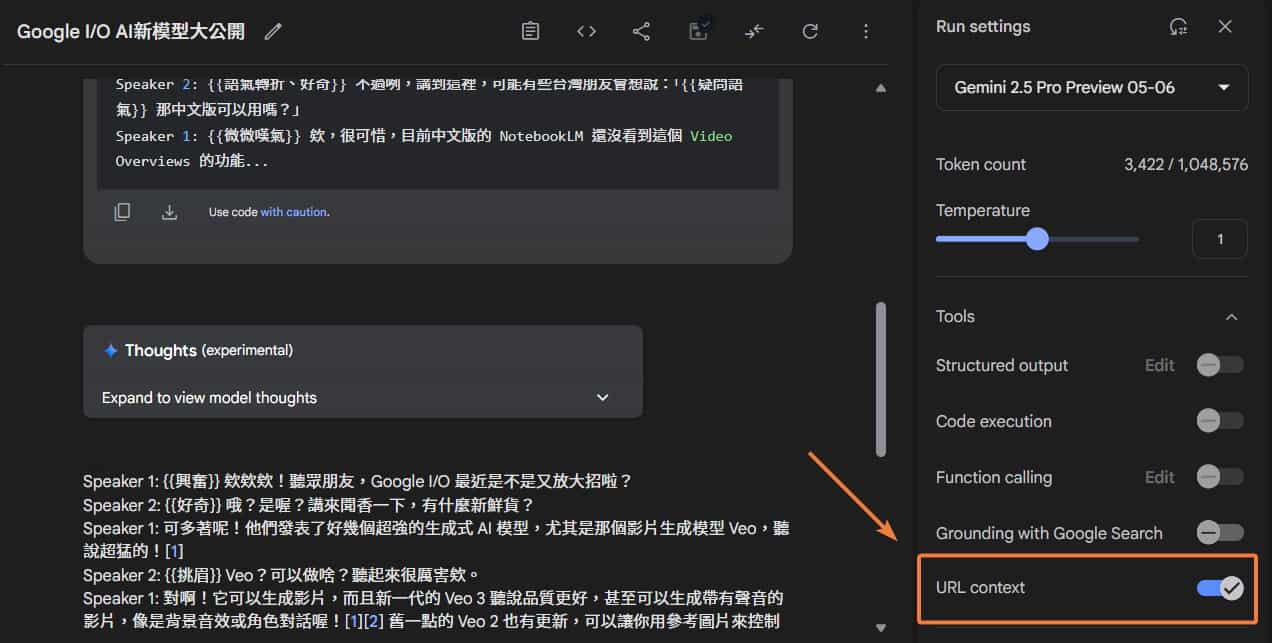Toggle Code execution switch
Image resolution: width=1272 pixels, height=643 pixels.
pyautogui.click(x=1220, y=421)
